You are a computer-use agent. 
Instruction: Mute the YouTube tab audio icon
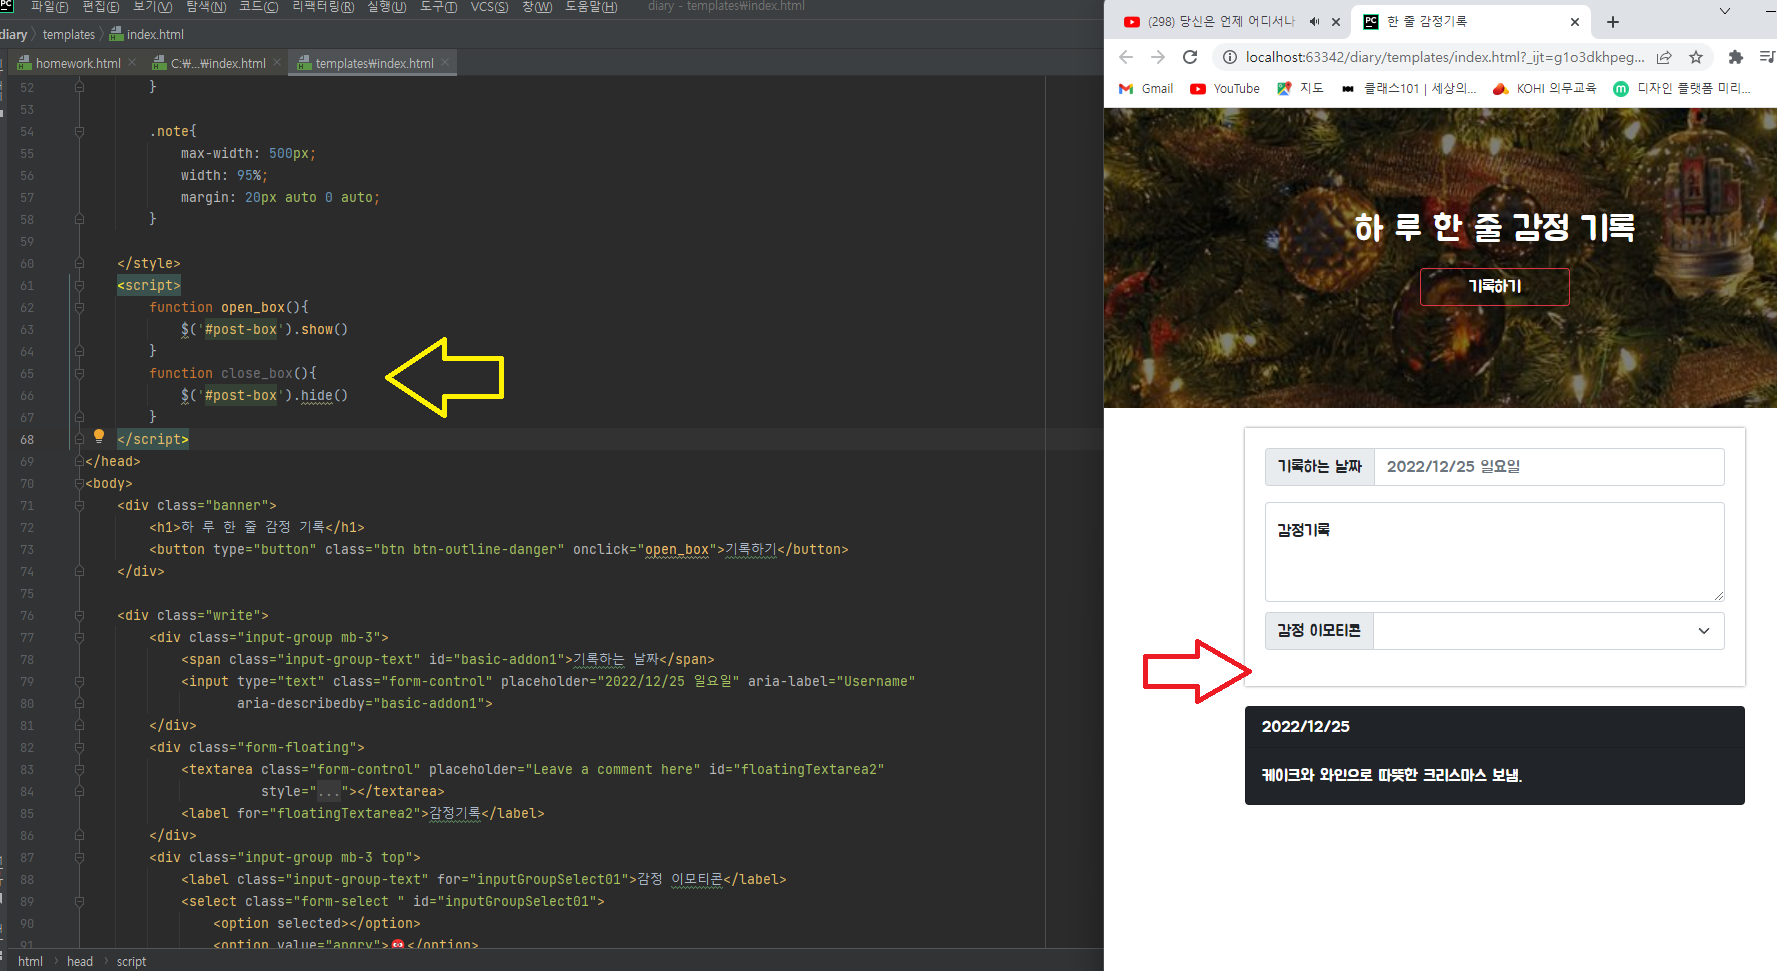point(1315,21)
